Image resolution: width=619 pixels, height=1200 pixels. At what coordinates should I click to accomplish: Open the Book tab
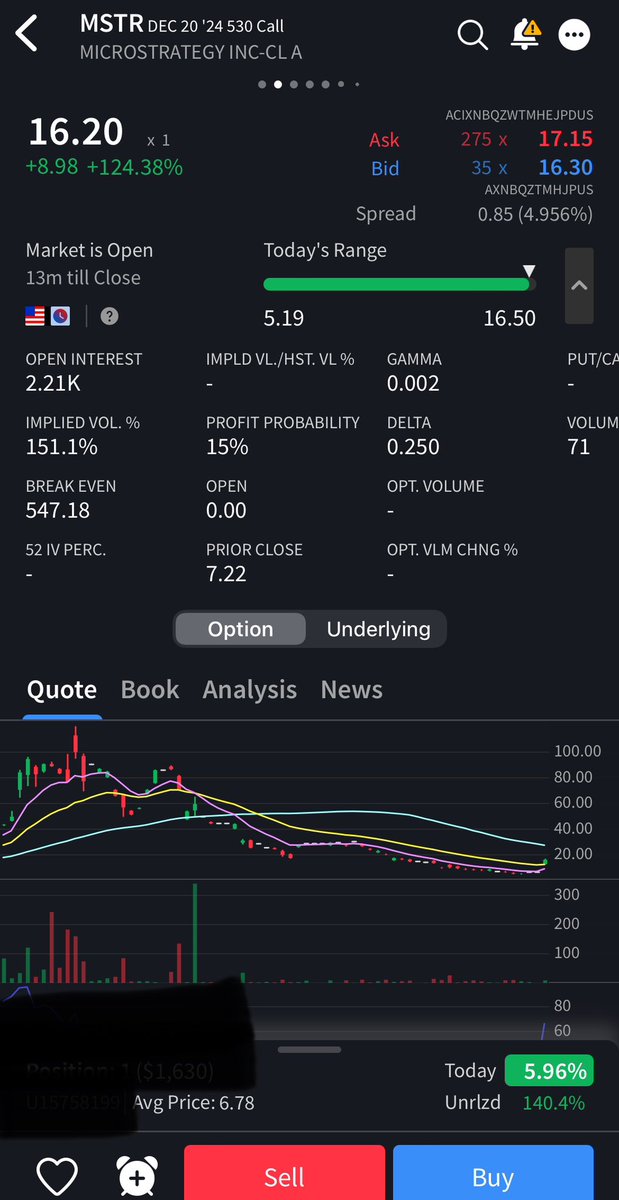click(150, 689)
